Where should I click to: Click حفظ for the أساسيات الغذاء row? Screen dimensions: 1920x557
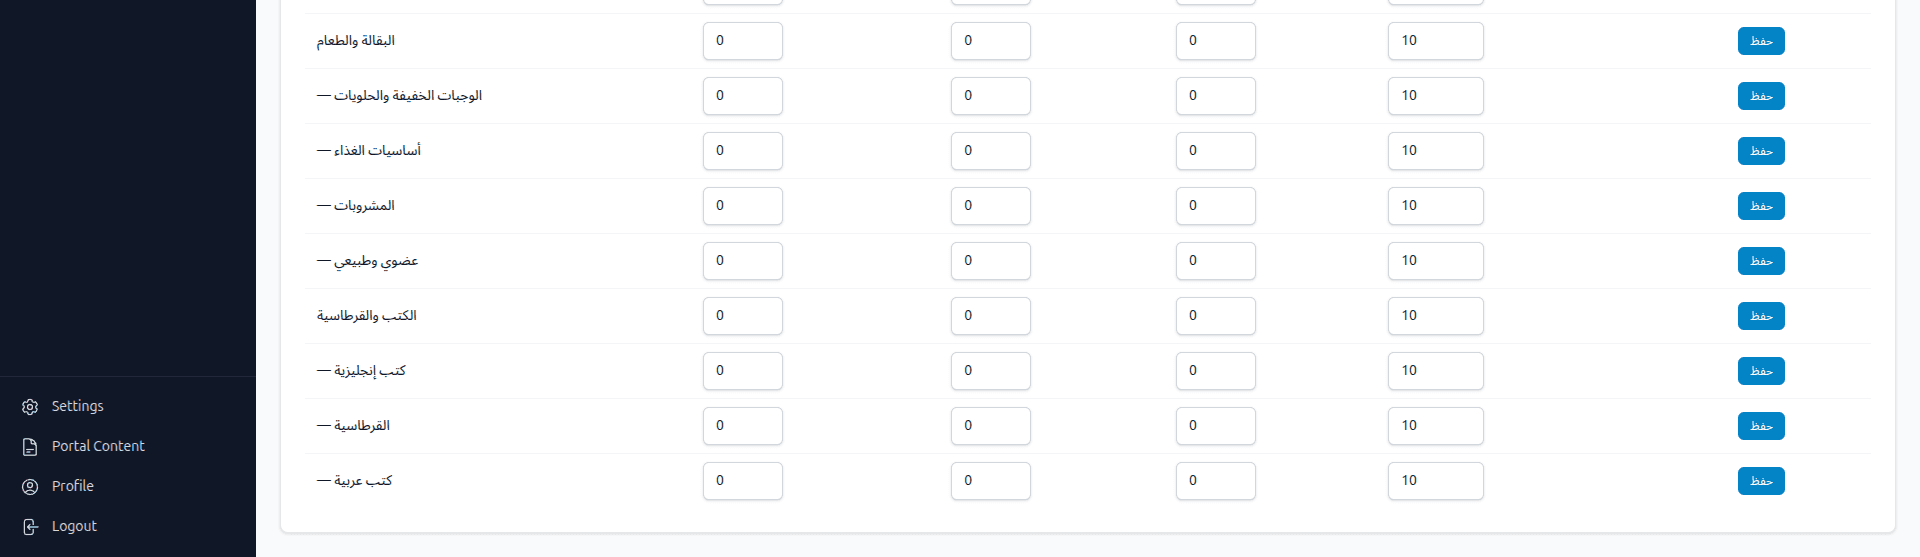click(x=1761, y=151)
